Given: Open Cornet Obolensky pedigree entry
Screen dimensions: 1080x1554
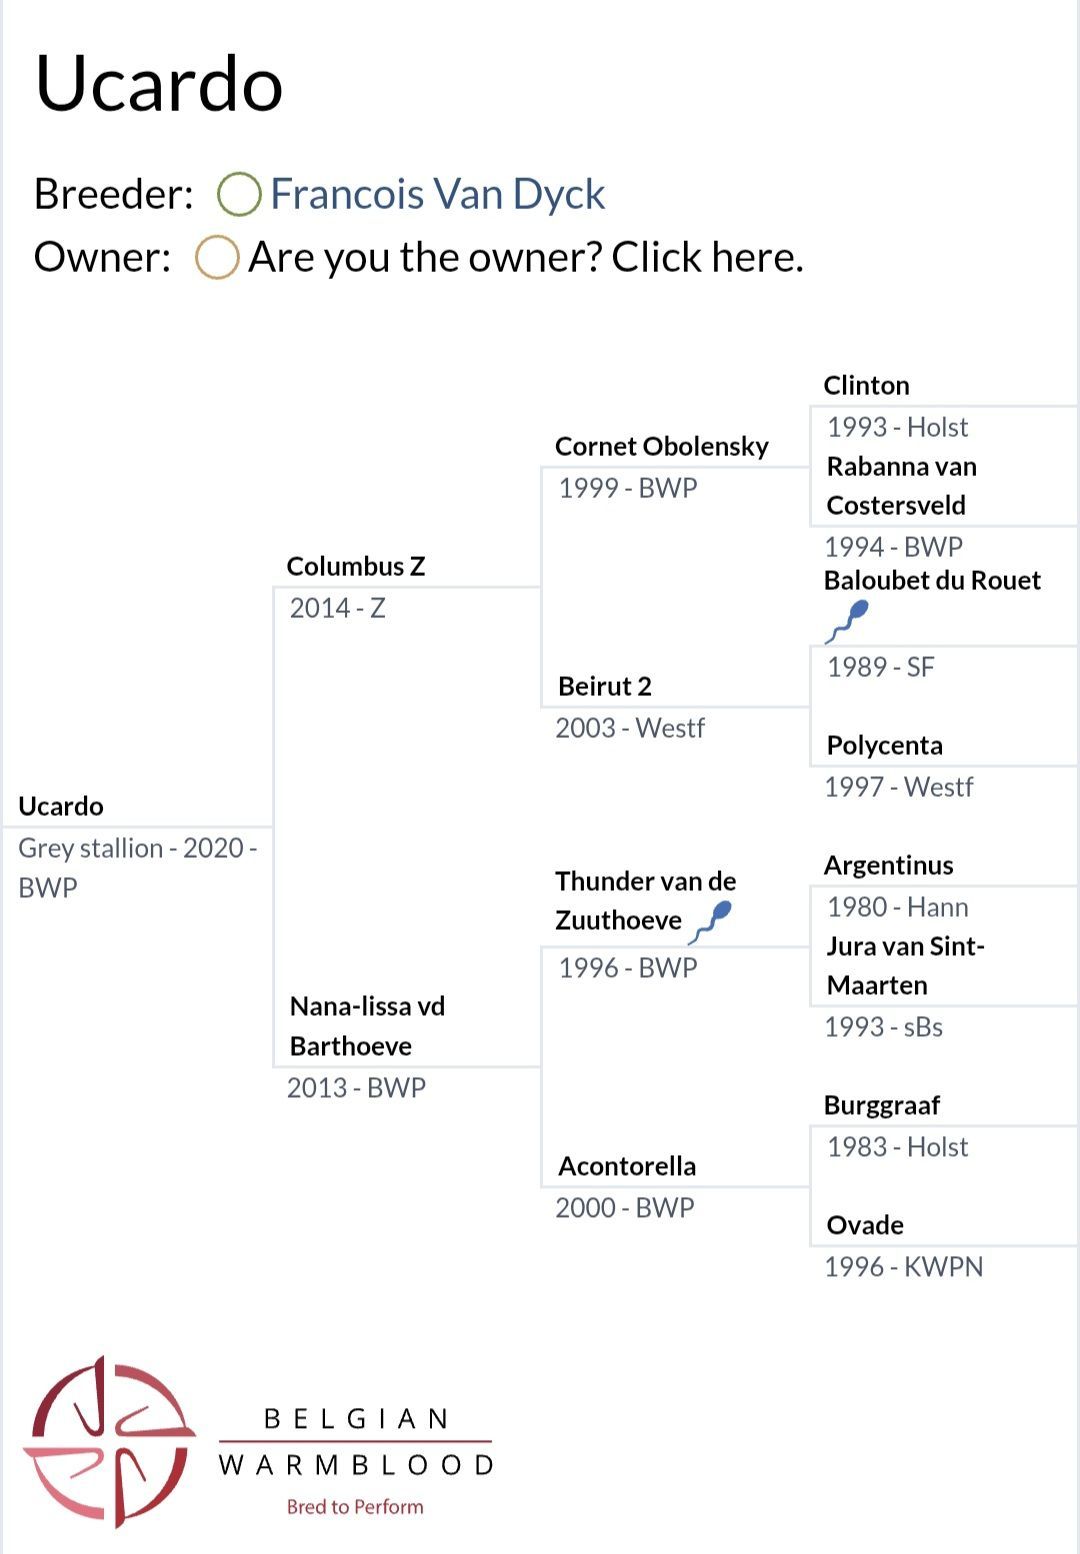Looking at the screenshot, I should (662, 446).
